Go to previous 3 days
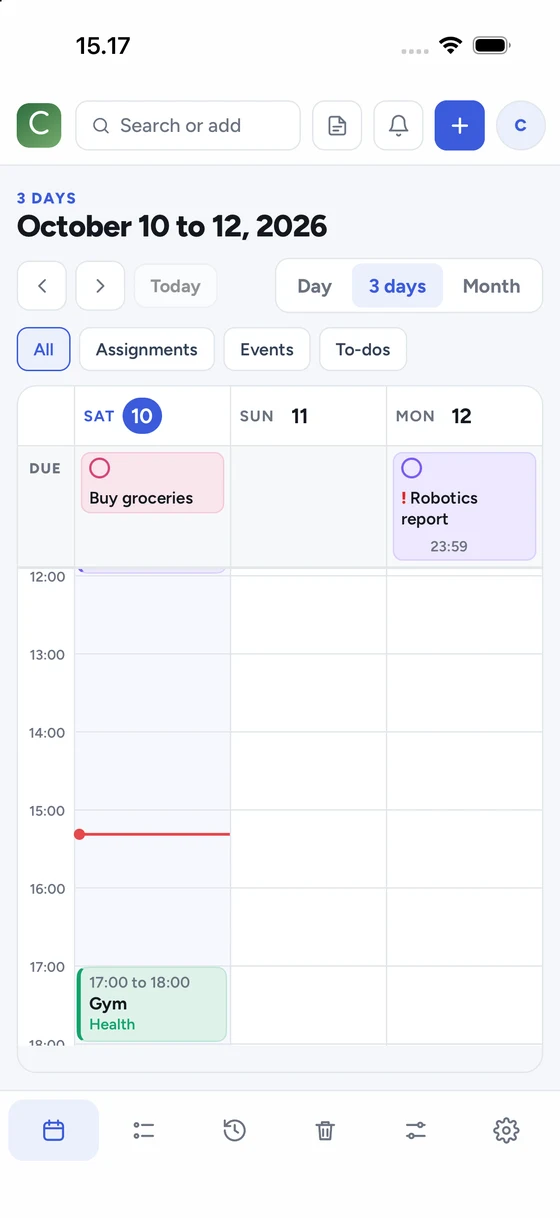560x1218 pixels. (x=42, y=286)
